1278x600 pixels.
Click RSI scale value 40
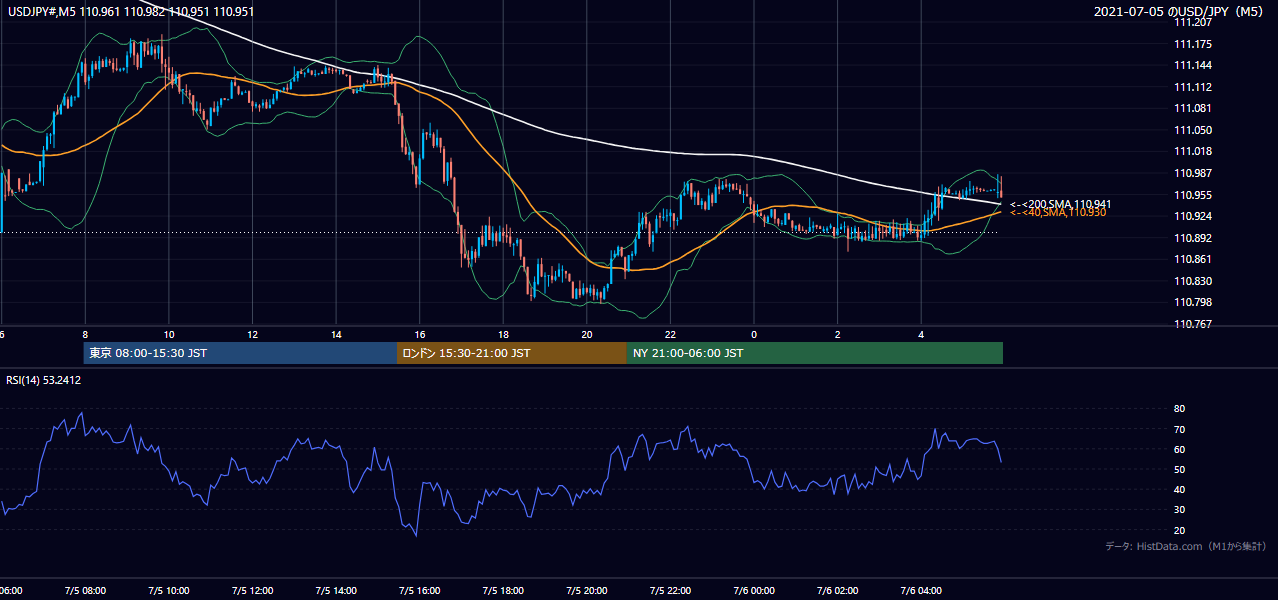(x=1179, y=490)
